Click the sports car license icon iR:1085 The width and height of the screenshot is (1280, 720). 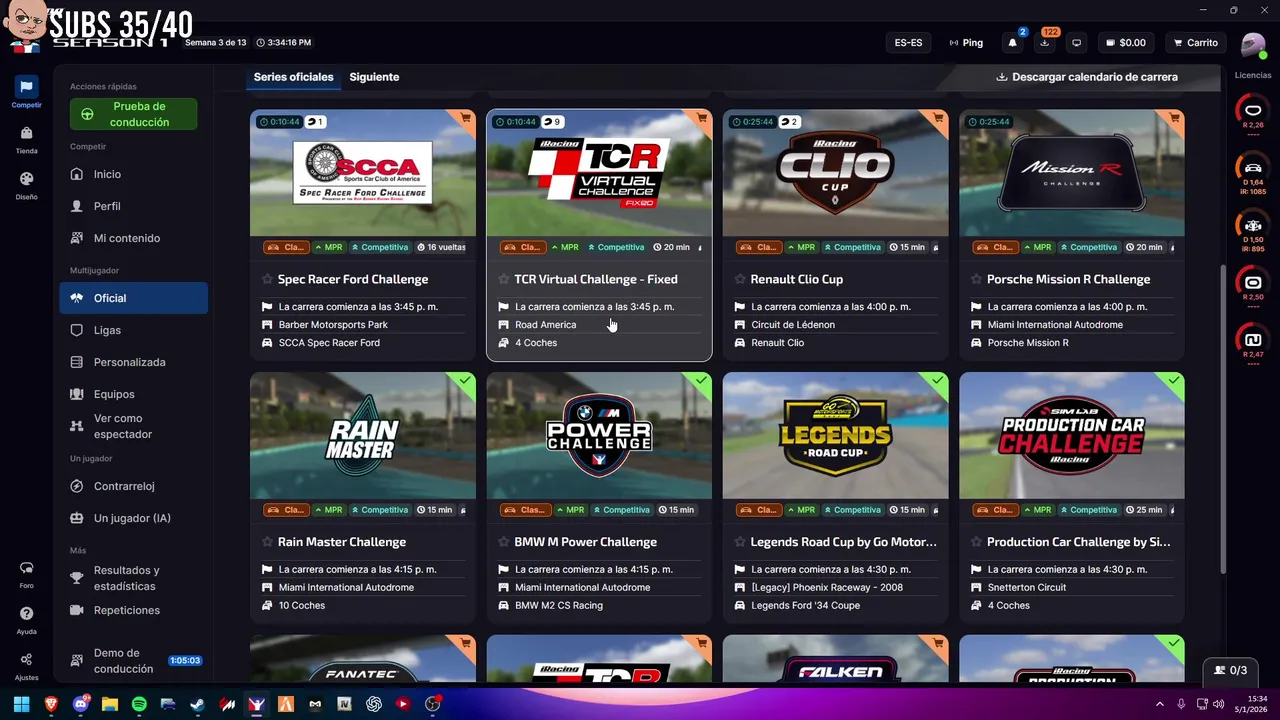pos(1253,167)
